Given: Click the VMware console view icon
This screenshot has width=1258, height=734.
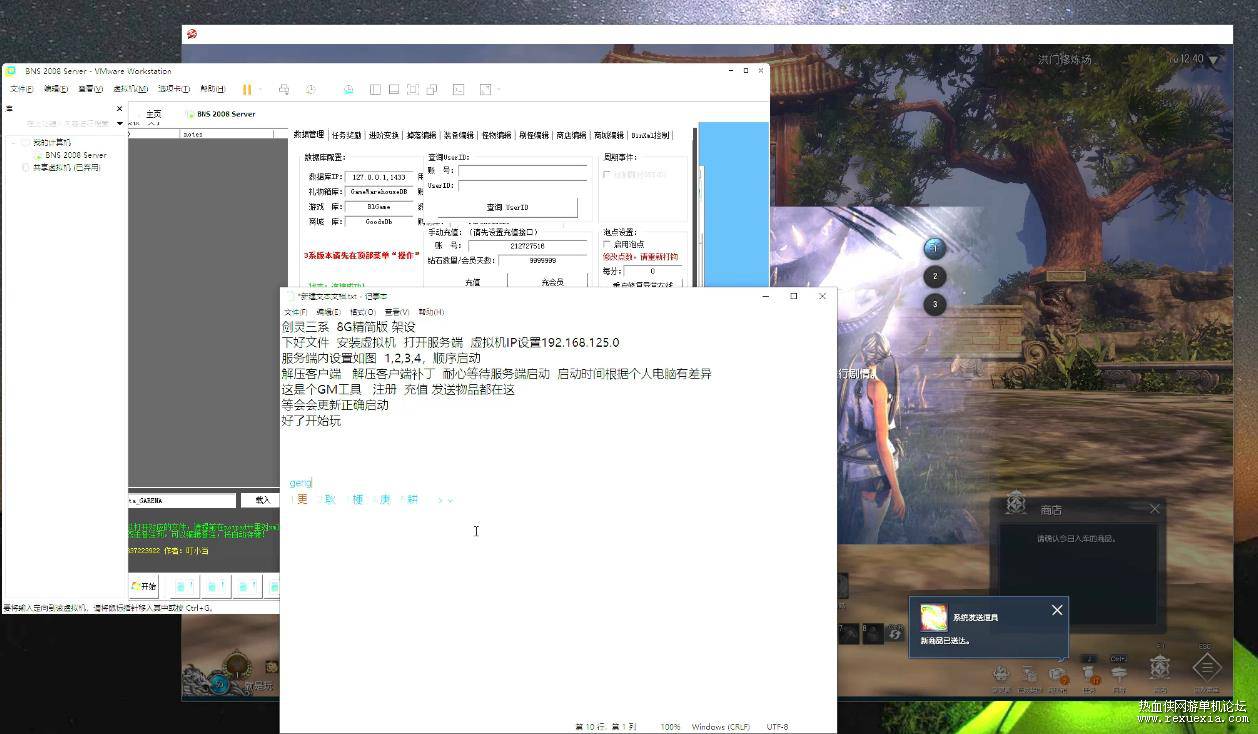Looking at the screenshot, I should [459, 89].
